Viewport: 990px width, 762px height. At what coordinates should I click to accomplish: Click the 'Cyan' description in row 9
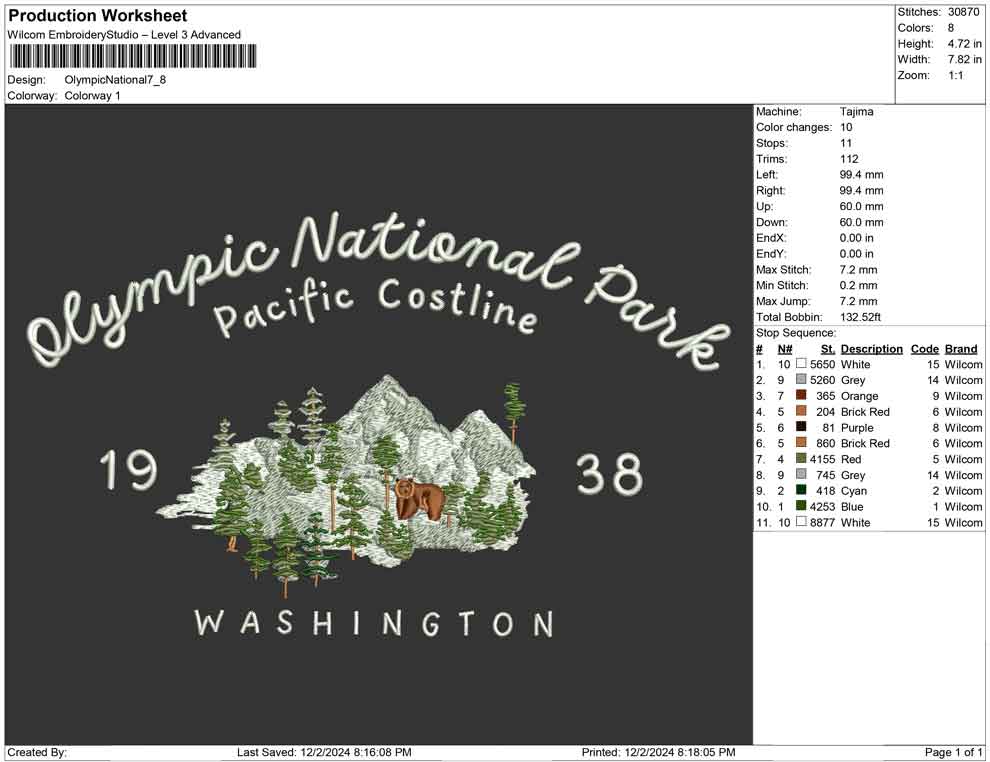click(x=854, y=491)
